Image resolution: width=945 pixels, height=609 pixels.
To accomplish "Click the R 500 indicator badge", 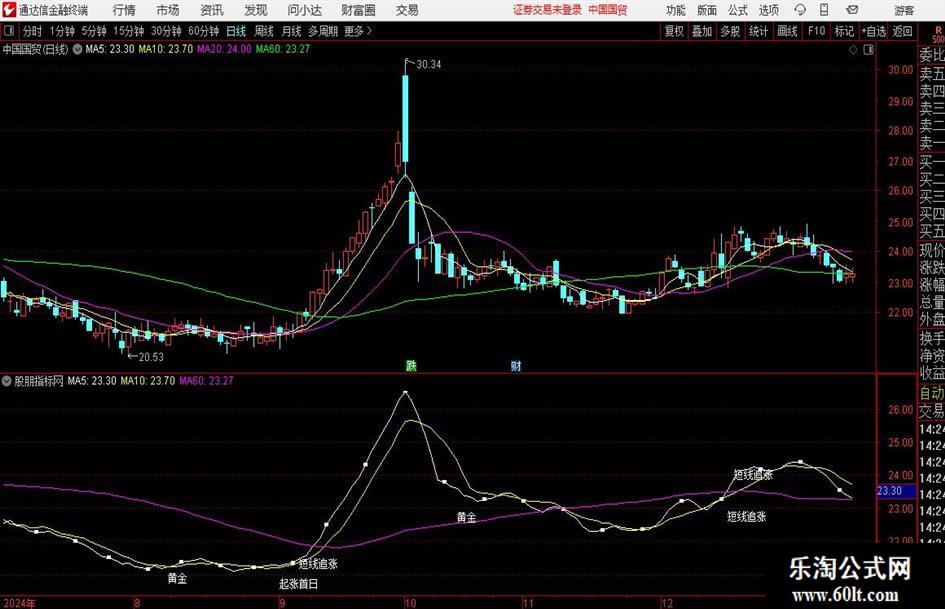I will [x=938, y=34].
